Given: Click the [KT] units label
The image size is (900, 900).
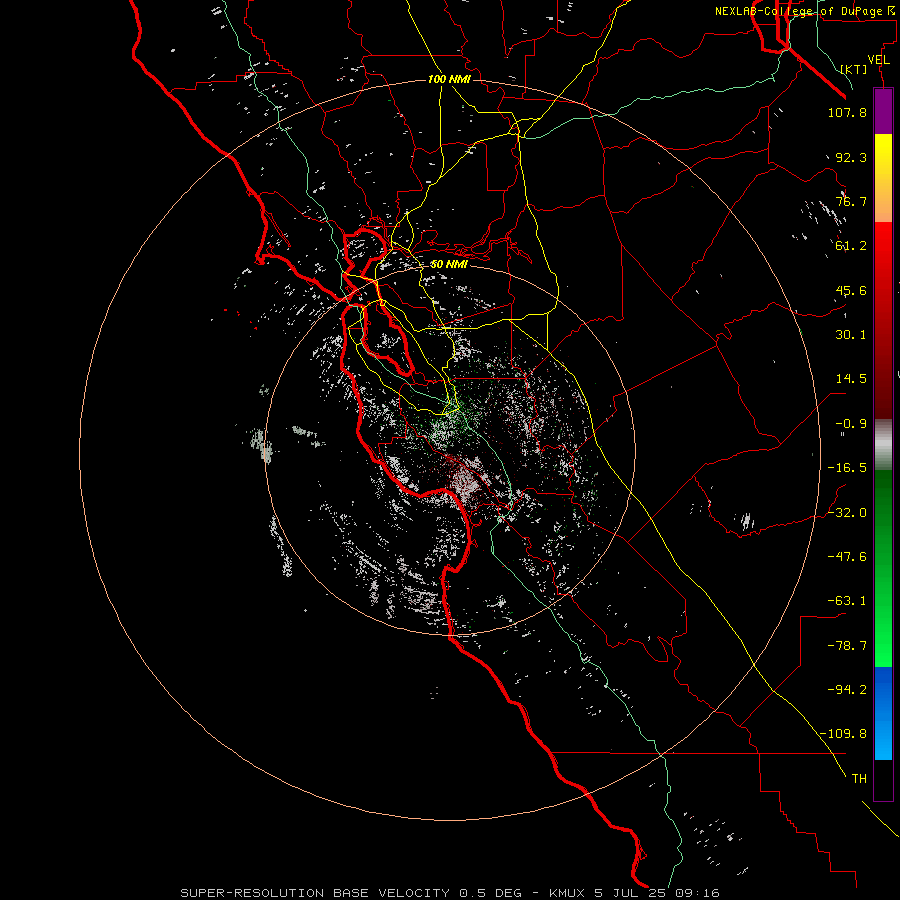Looking at the screenshot, I should tap(854, 69).
